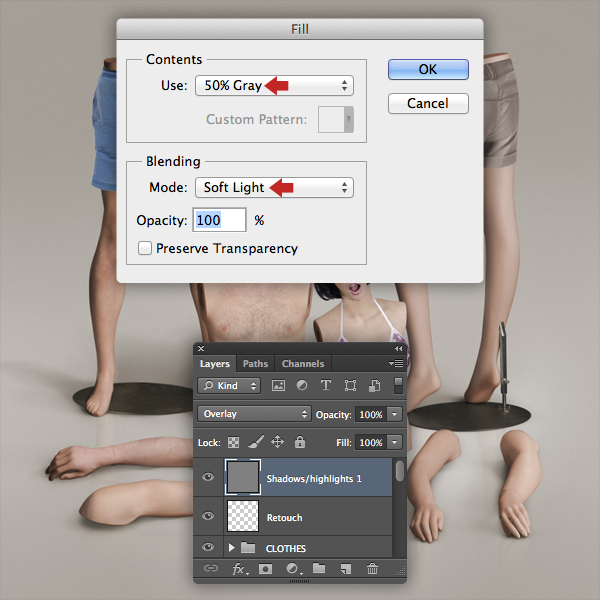Screen dimensions: 600x600
Task: Create a new layer
Action: coord(346,569)
